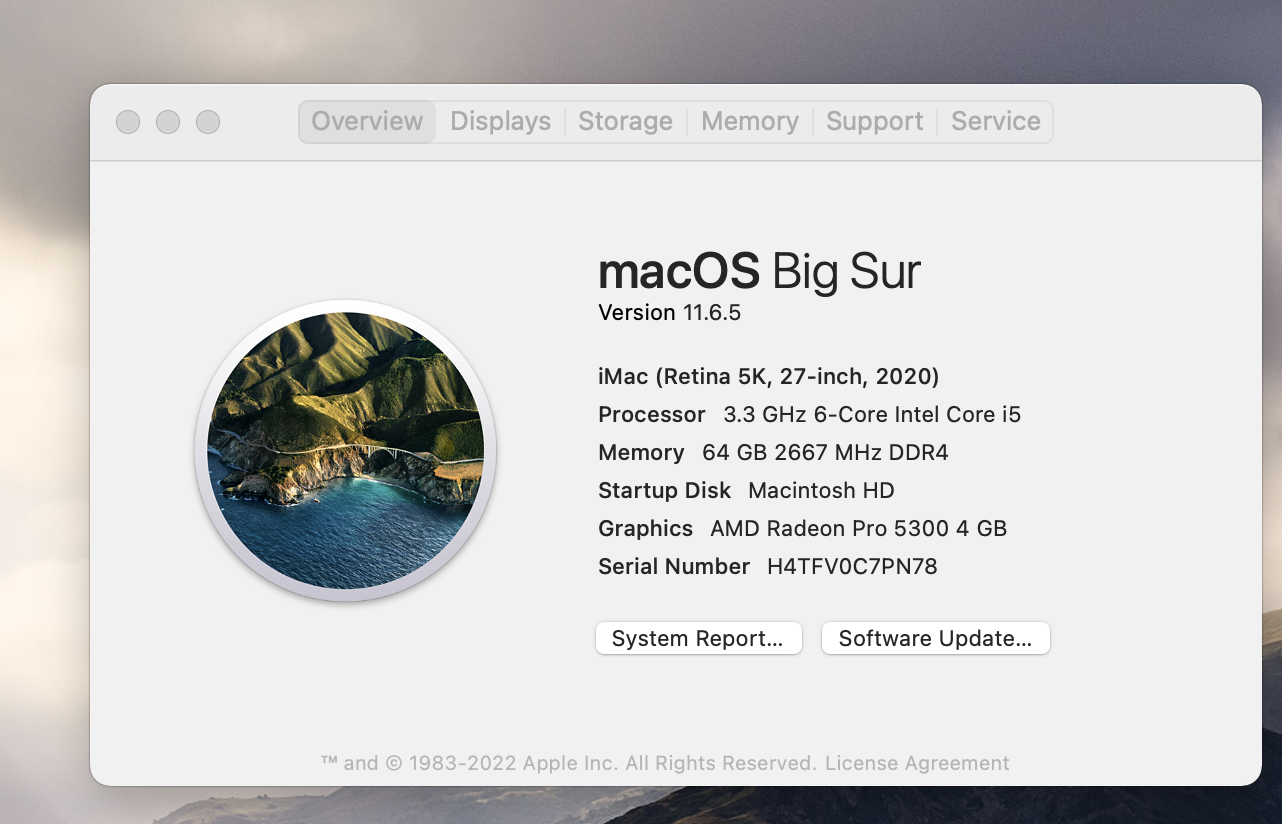Image resolution: width=1282 pixels, height=824 pixels.
Task: Select the serial number H4TFV0C7PN78
Action: click(x=852, y=566)
